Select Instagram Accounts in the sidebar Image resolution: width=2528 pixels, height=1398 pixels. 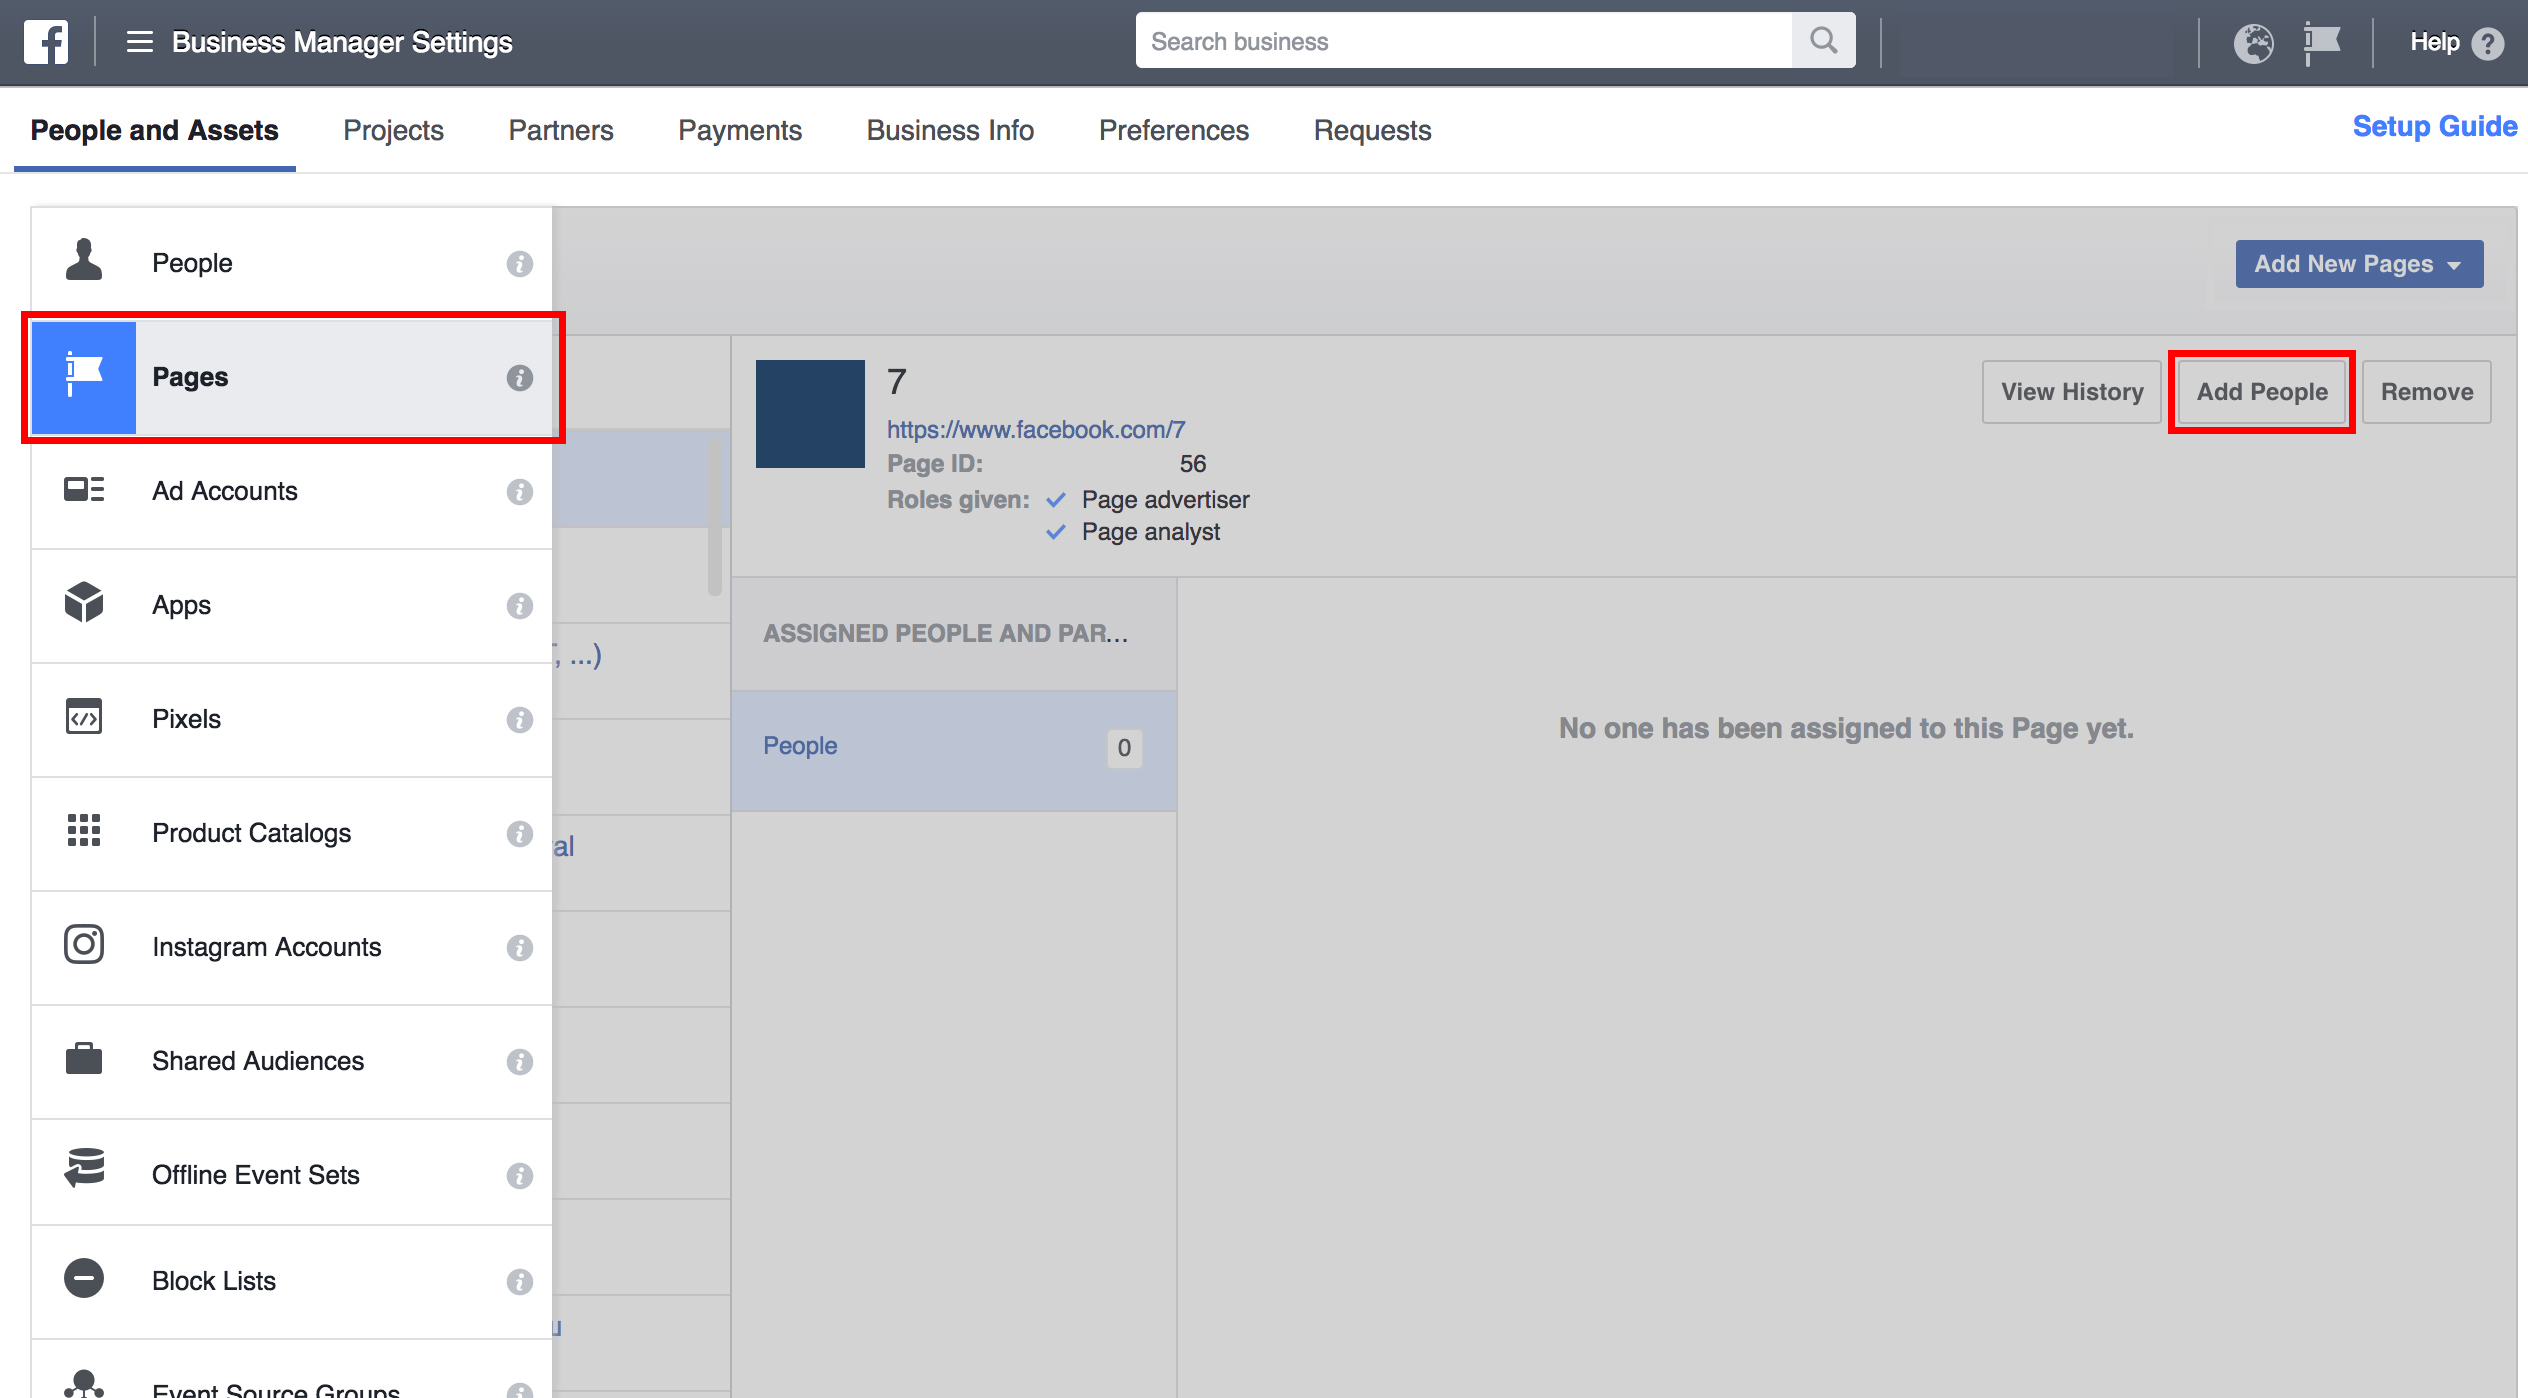[x=292, y=947]
